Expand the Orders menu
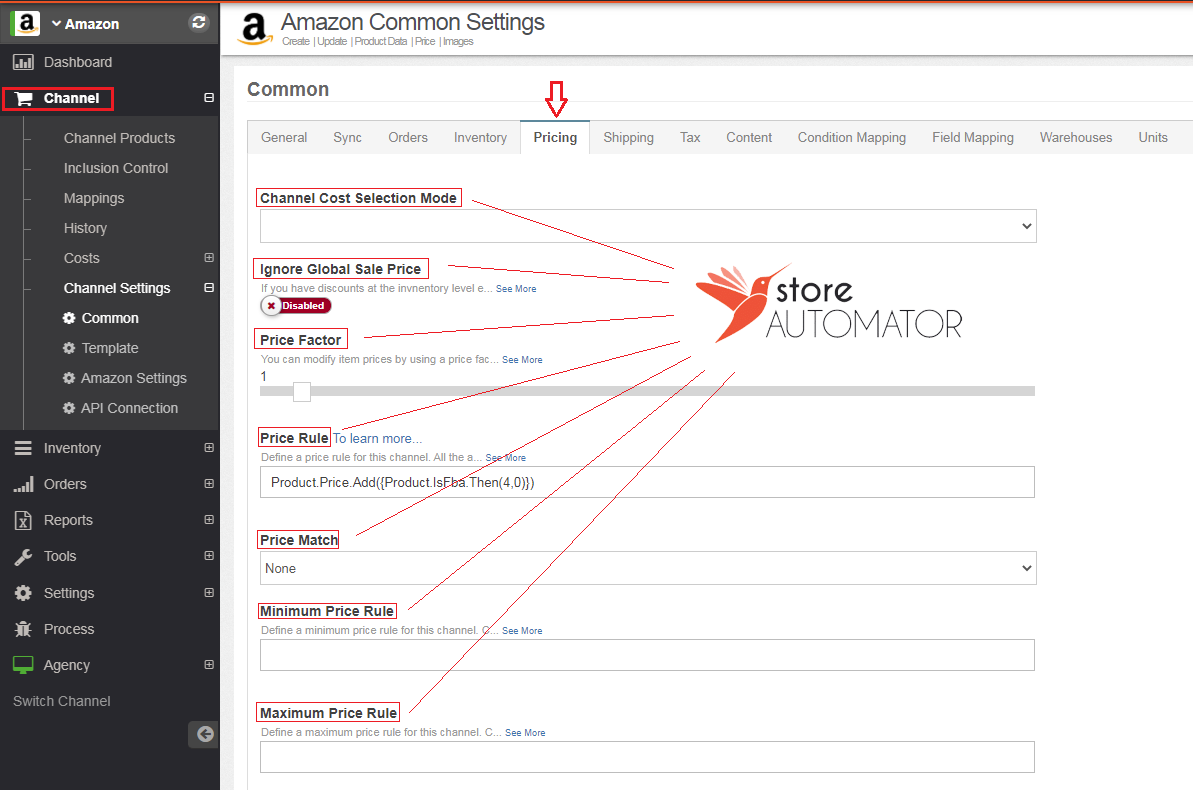 pos(209,484)
